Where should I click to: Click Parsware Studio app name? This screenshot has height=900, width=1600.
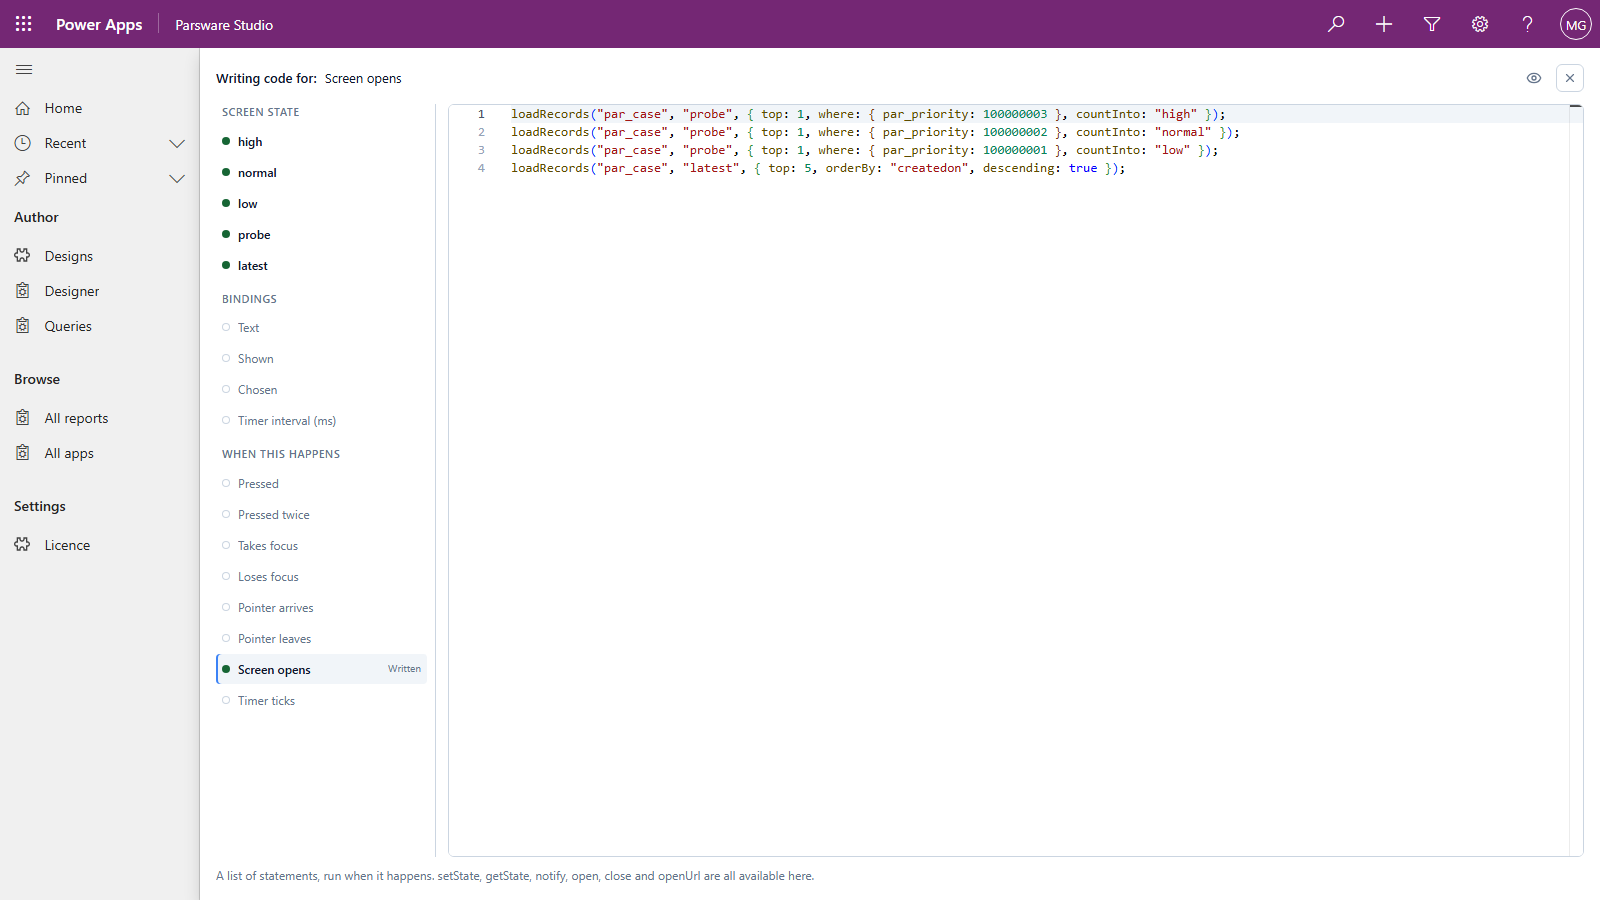point(224,25)
